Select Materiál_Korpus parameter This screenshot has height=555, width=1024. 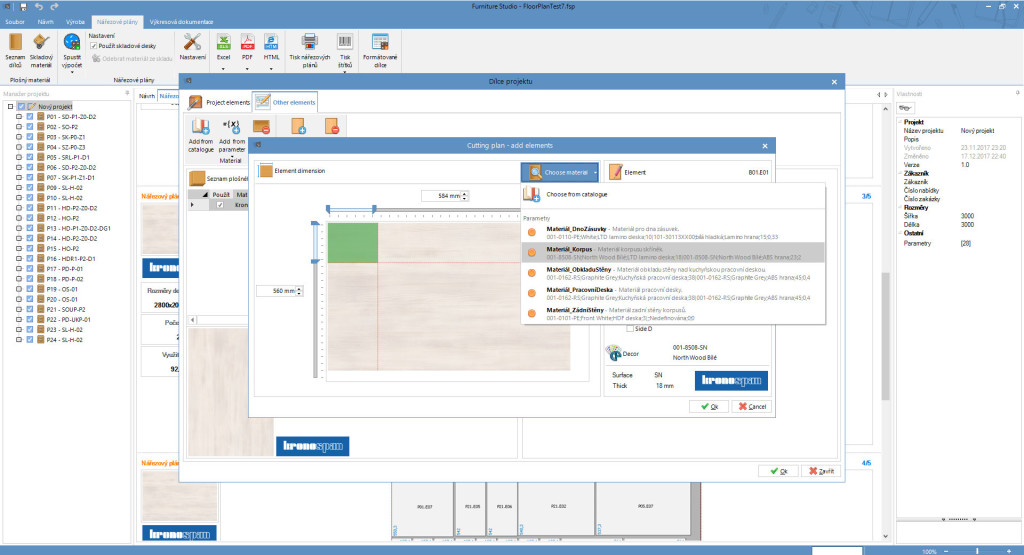click(x=673, y=253)
